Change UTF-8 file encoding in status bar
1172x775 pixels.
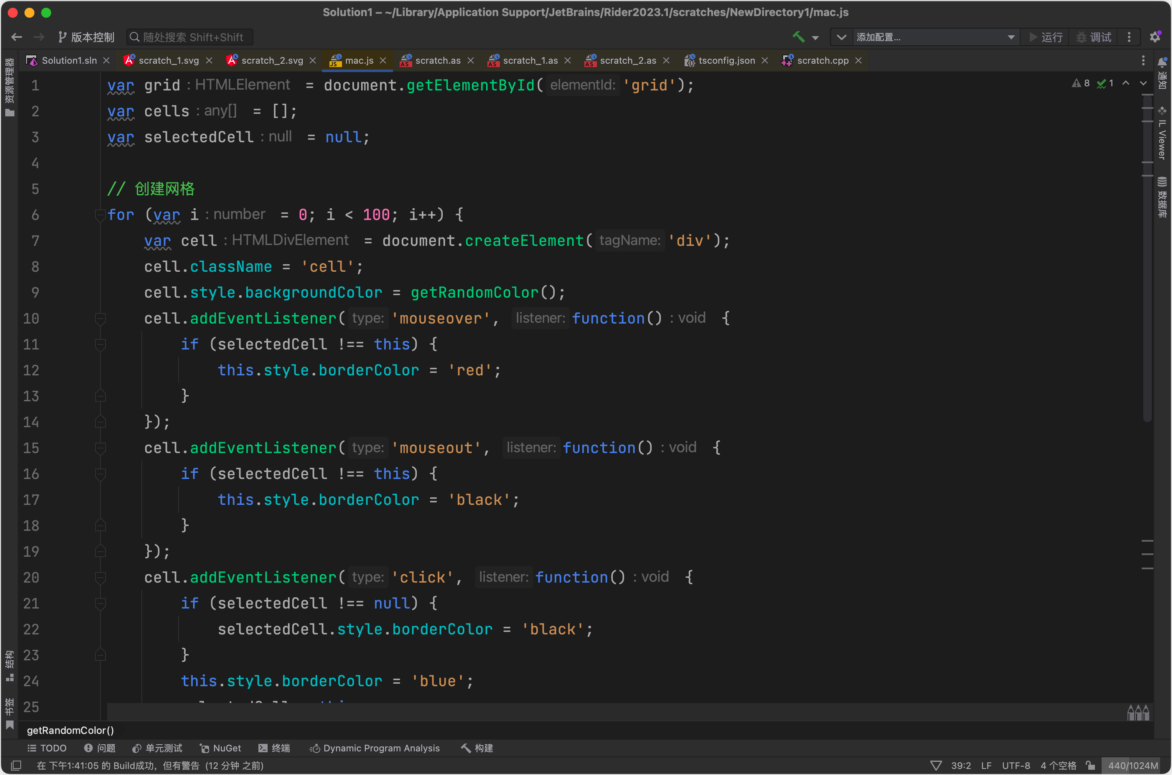click(1016, 765)
